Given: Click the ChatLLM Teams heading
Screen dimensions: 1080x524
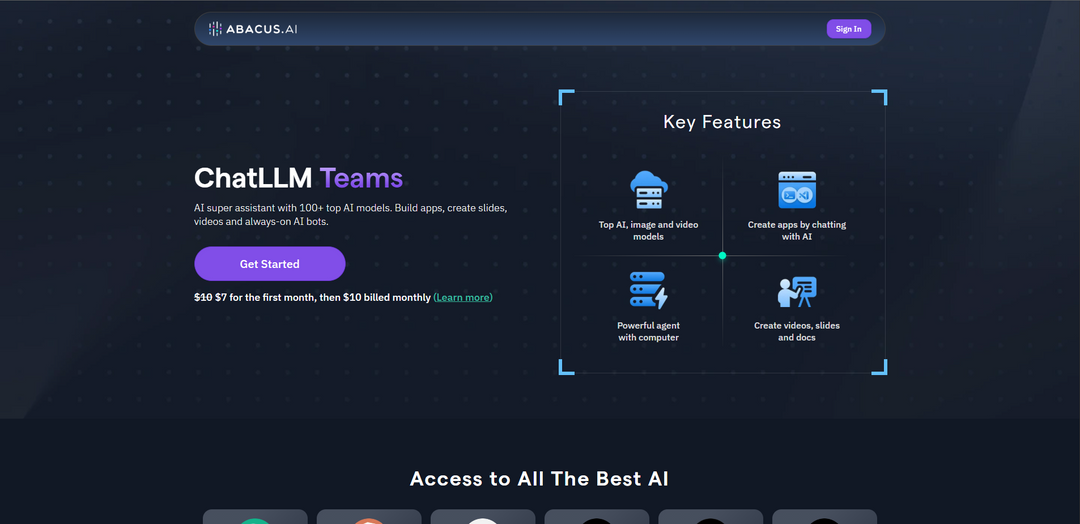Looking at the screenshot, I should (298, 178).
